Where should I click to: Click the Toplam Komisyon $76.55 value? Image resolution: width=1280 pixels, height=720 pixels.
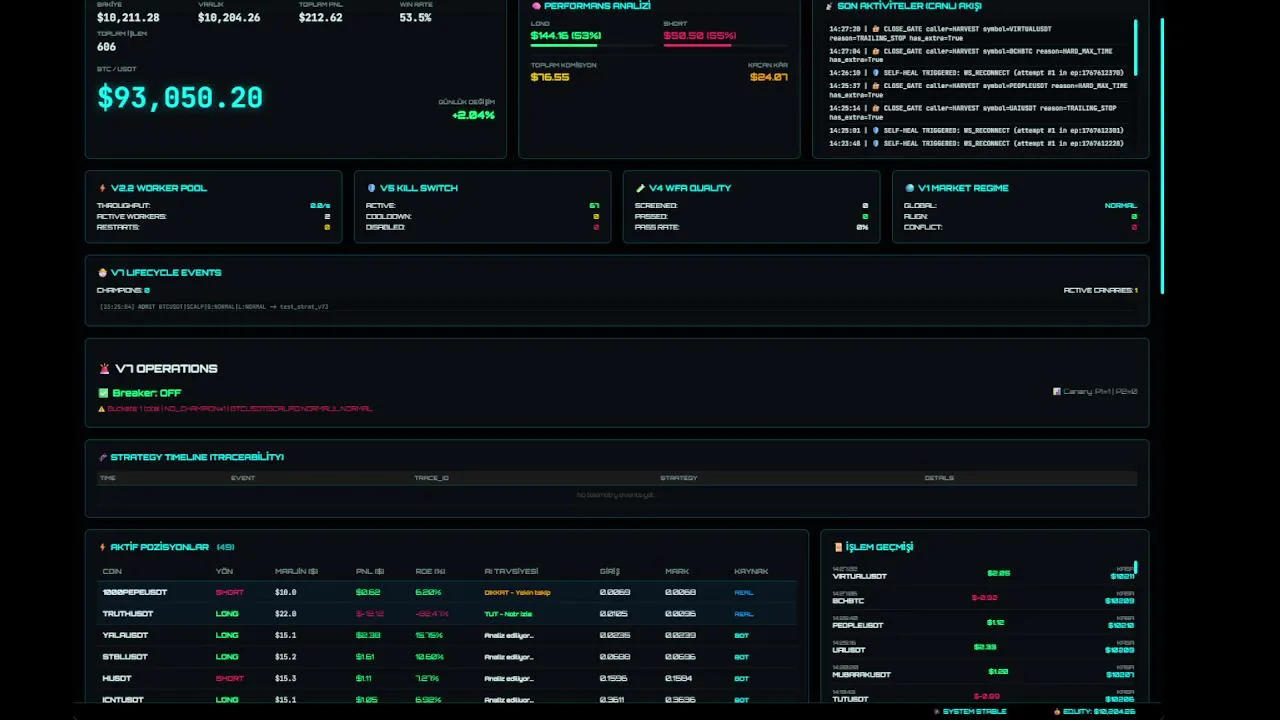point(550,77)
